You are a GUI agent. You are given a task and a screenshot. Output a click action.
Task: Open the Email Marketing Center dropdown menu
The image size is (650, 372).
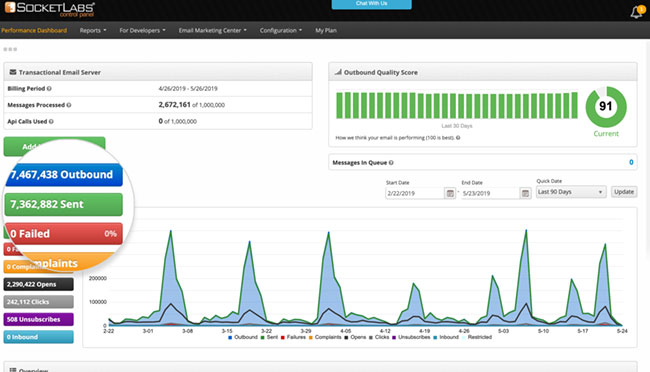(x=212, y=30)
